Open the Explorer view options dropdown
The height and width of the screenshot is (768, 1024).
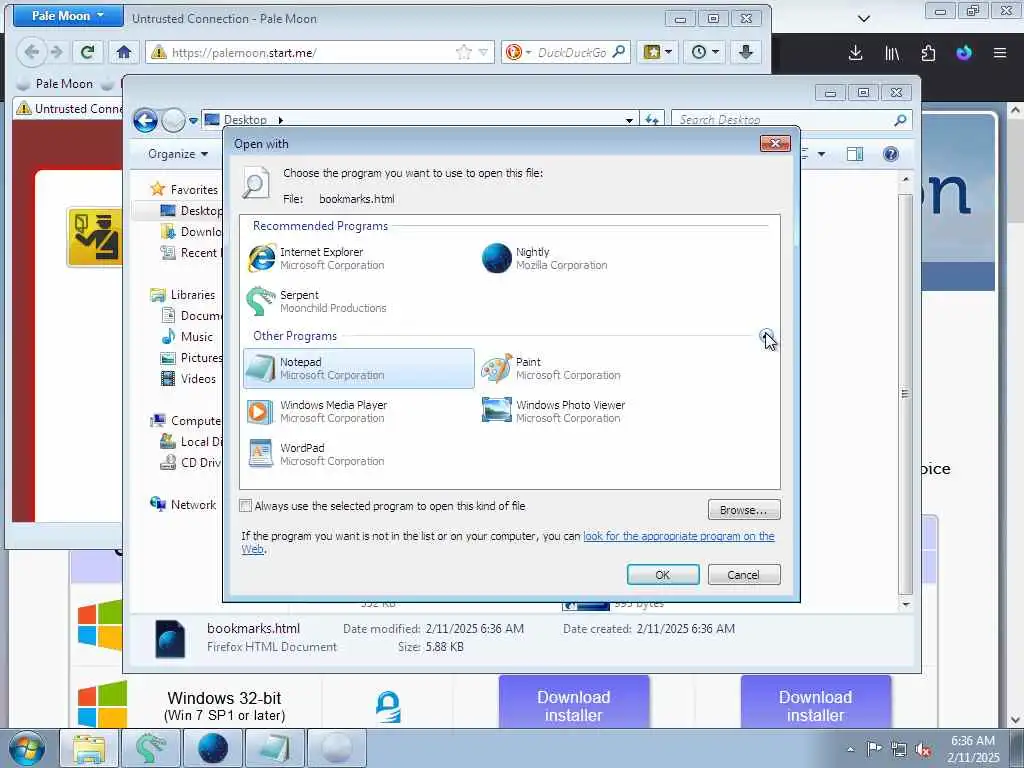pyautogui.click(x=822, y=154)
